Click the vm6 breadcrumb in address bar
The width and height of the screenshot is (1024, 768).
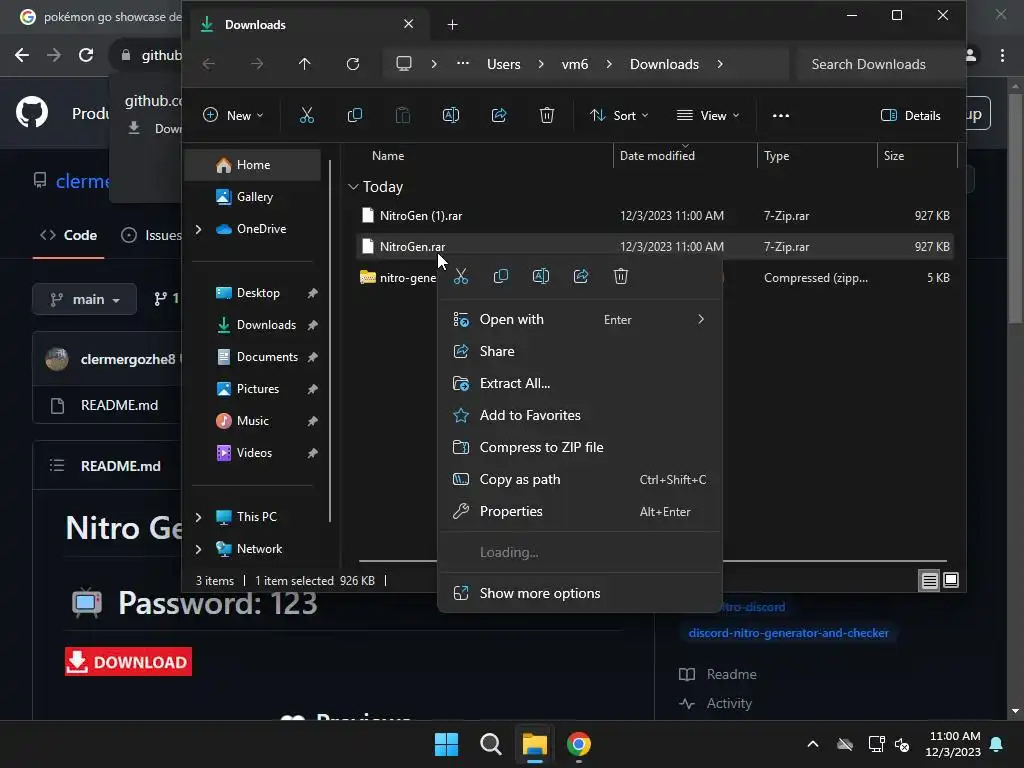click(575, 64)
